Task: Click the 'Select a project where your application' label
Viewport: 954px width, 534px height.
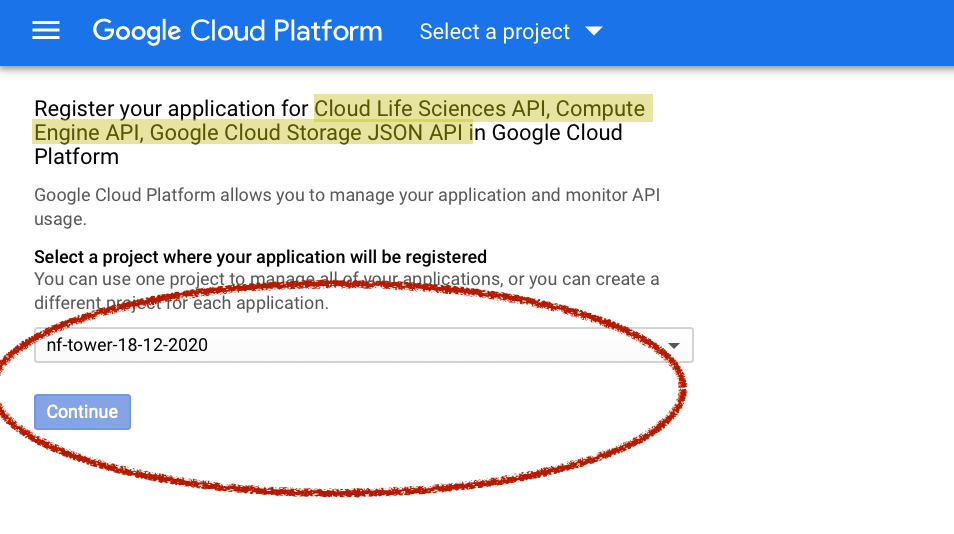Action: pyautogui.click(x=260, y=257)
